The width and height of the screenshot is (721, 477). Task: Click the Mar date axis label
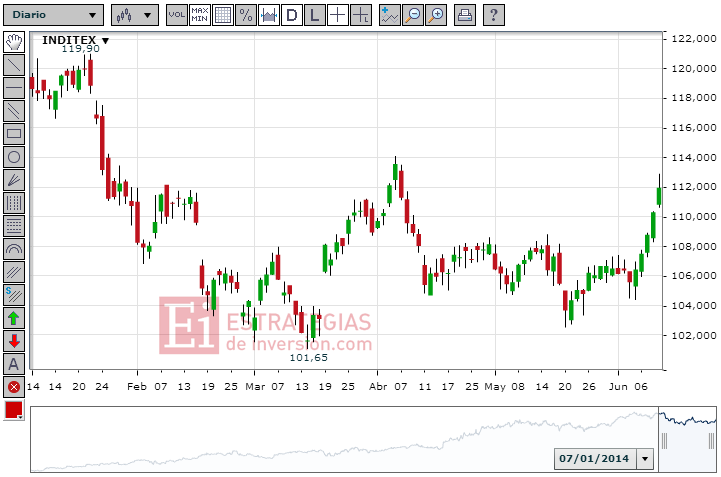click(x=255, y=386)
